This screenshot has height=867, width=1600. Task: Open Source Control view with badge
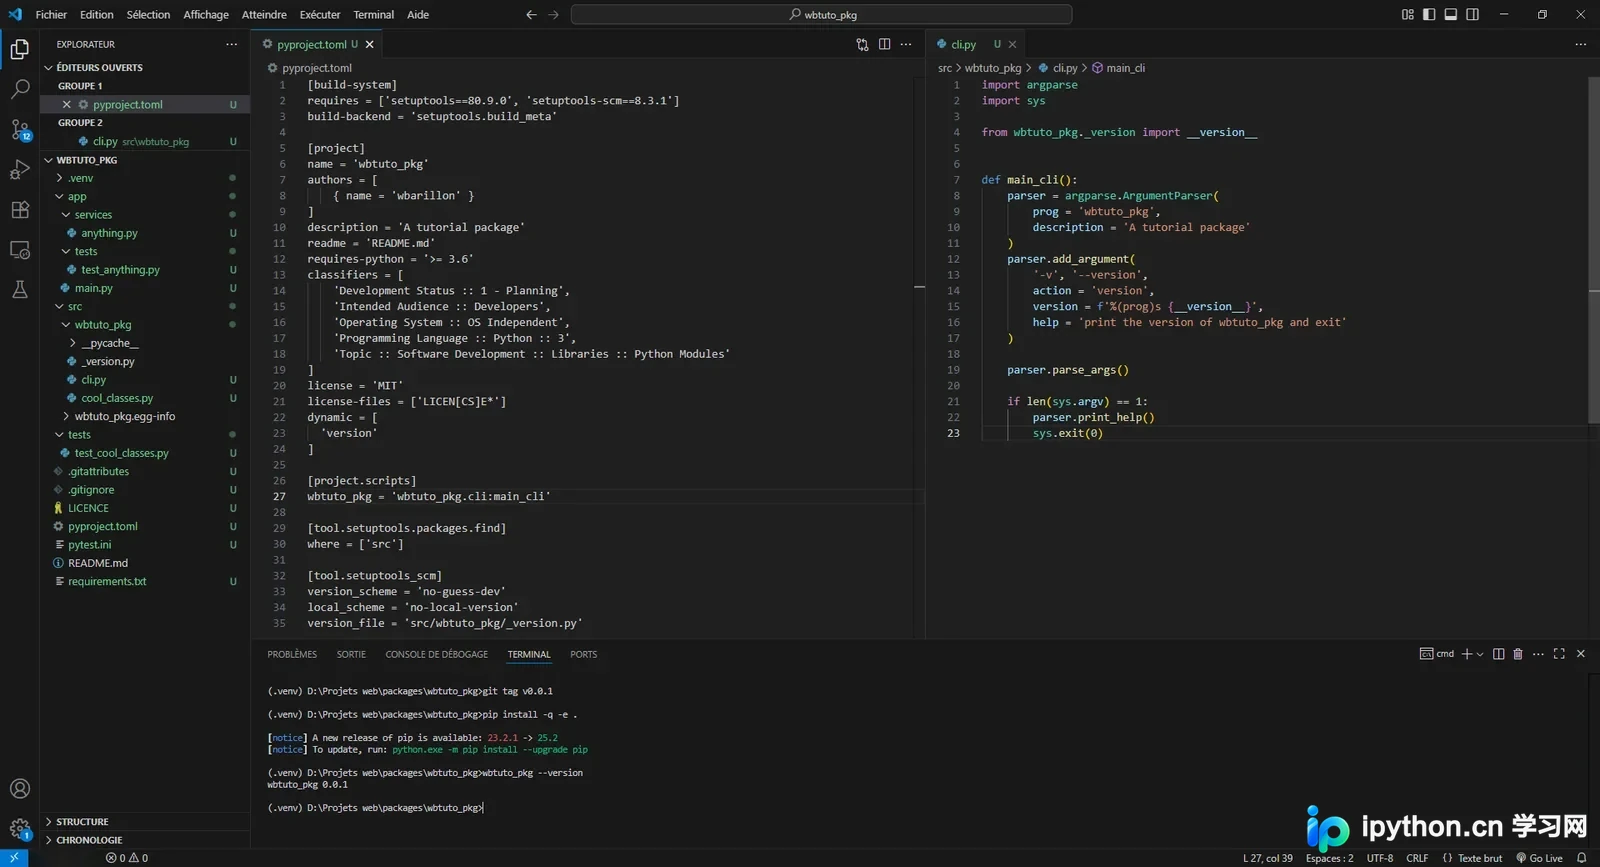(x=20, y=130)
